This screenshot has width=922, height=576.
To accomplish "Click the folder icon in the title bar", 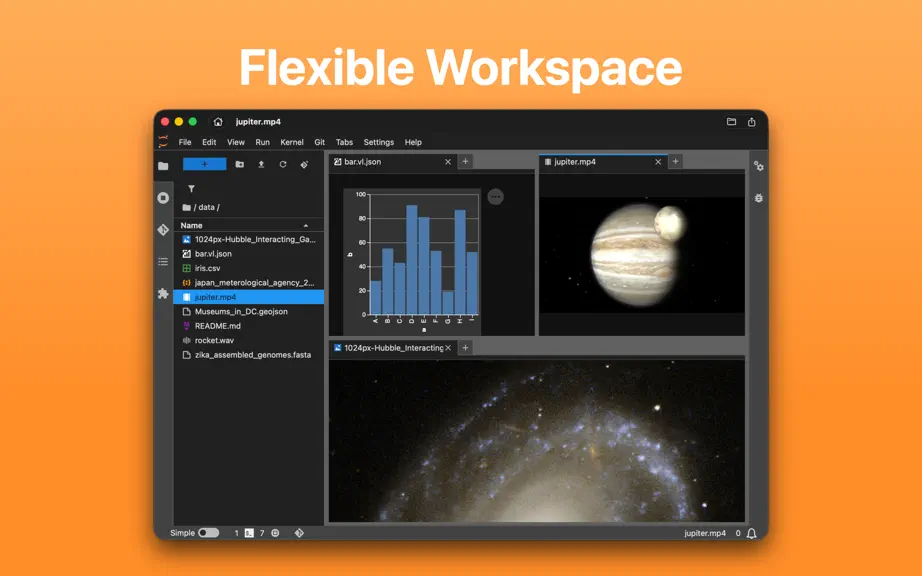I will point(731,122).
